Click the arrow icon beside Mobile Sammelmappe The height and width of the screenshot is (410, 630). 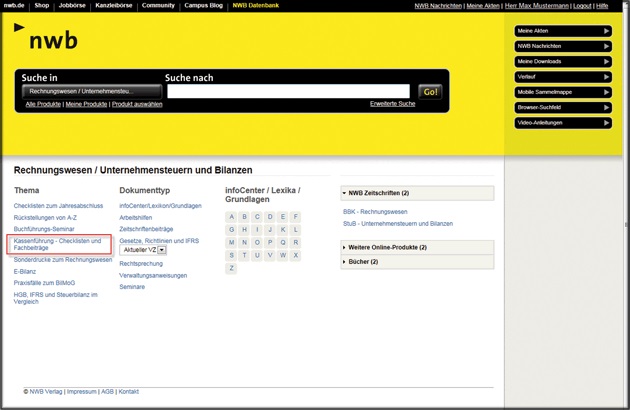(606, 93)
